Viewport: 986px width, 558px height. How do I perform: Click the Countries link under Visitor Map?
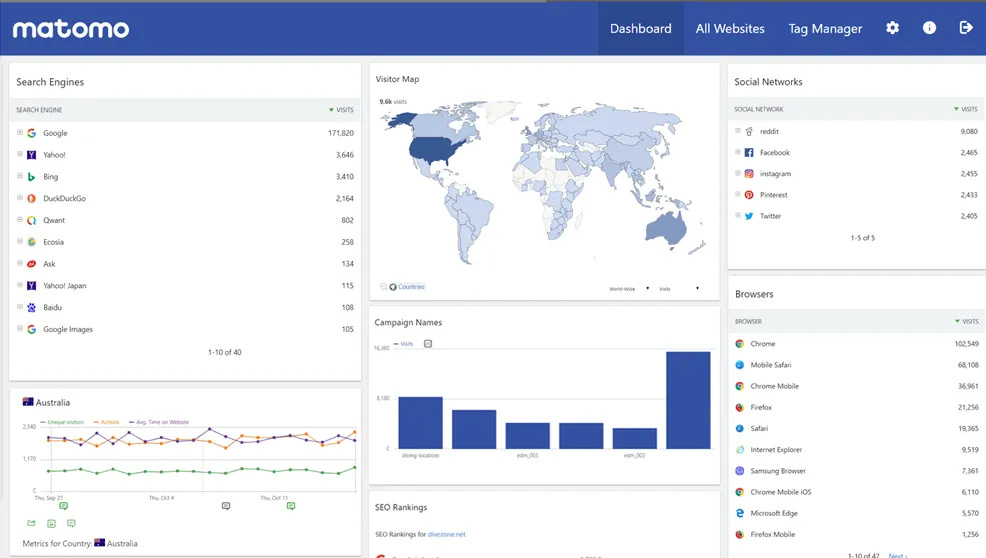(x=411, y=287)
